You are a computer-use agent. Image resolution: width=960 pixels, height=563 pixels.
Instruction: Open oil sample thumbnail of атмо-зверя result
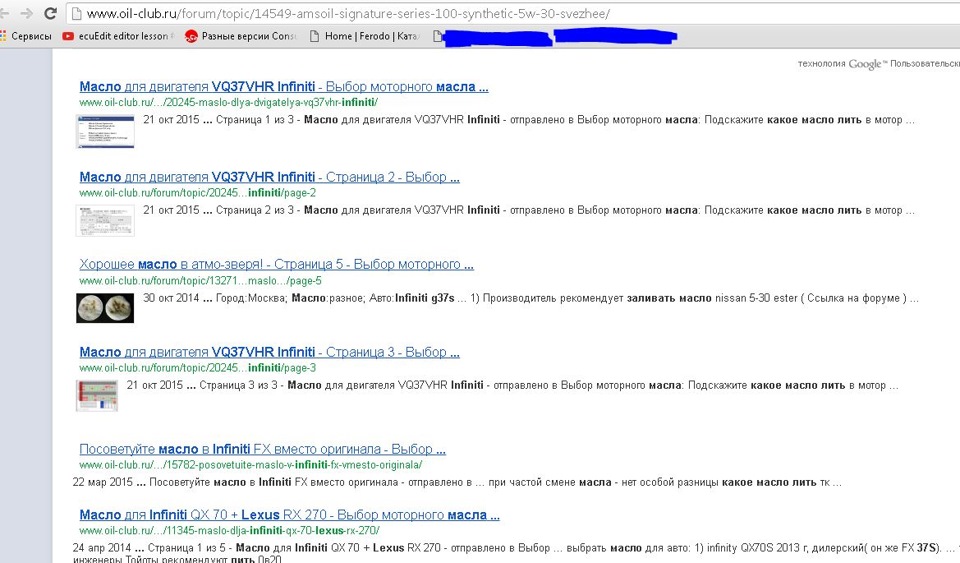pyautogui.click(x=105, y=308)
